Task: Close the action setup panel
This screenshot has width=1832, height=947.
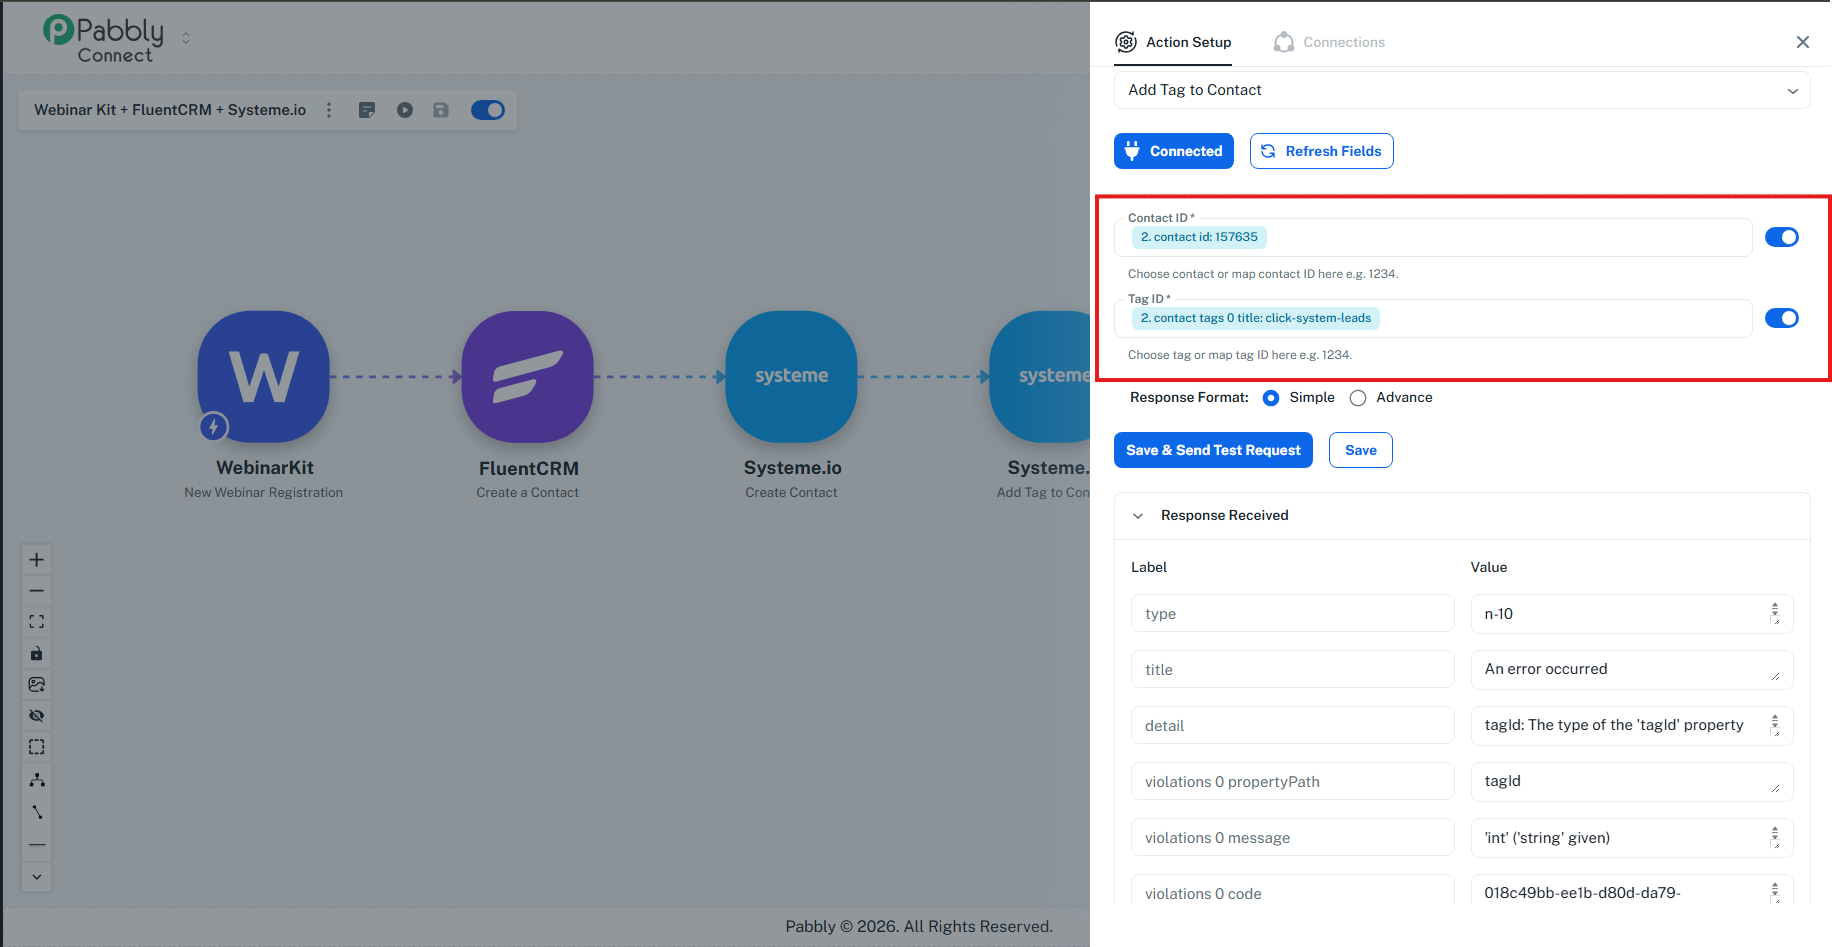Action: [x=1803, y=42]
